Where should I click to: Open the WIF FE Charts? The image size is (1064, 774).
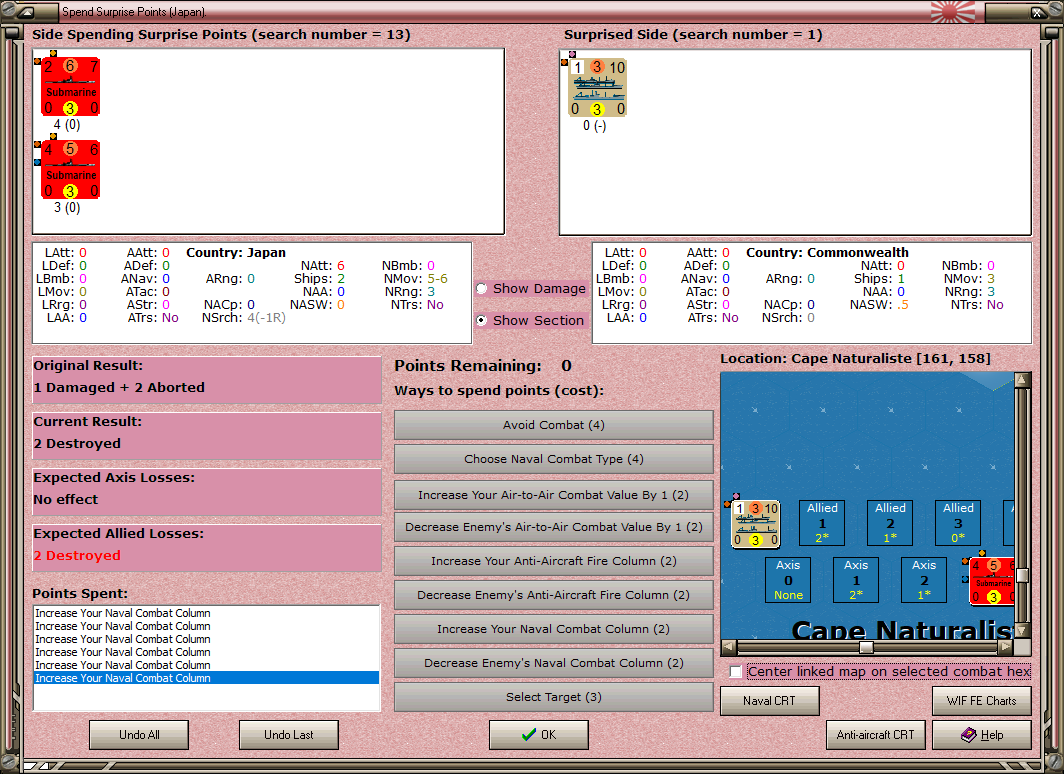[x=982, y=701]
